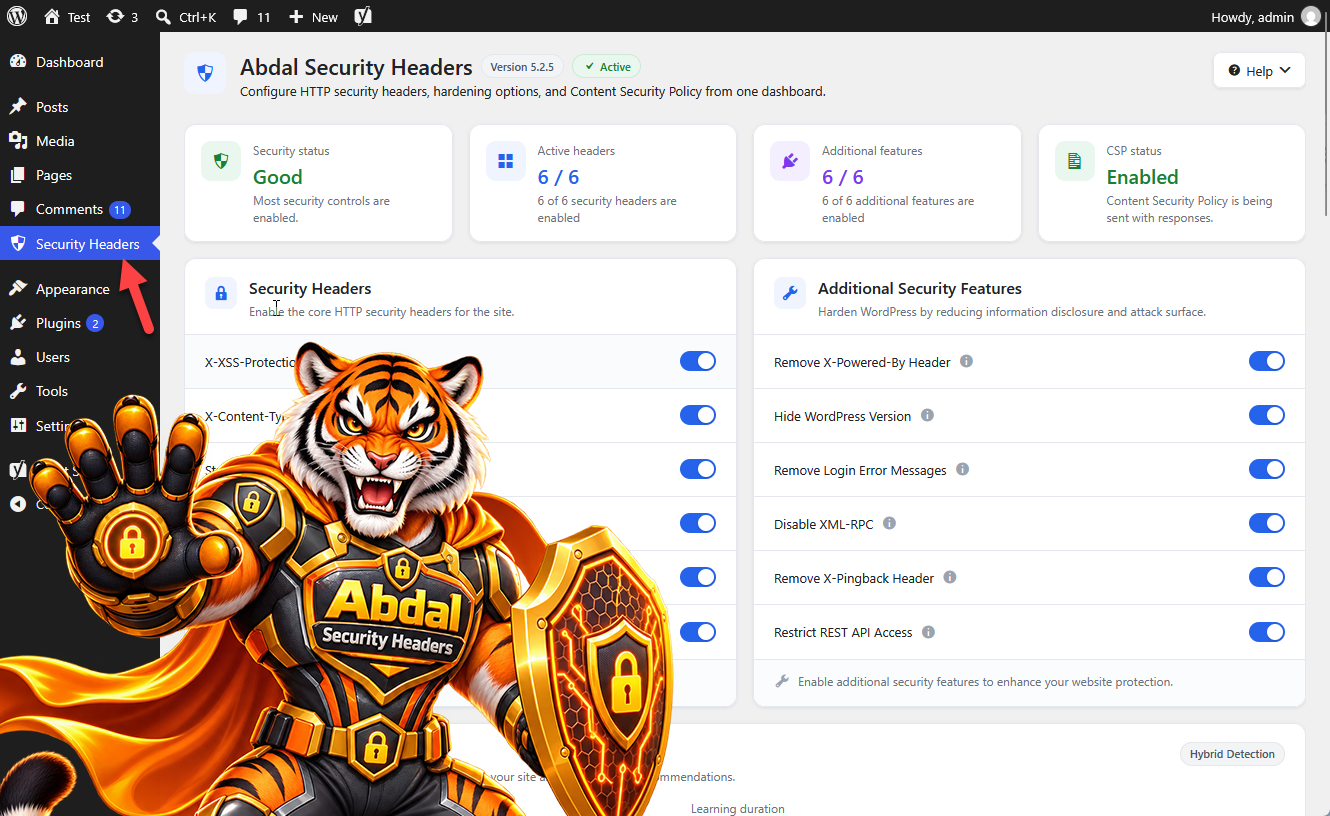Click the 'Additional Security Features' heading

[x=920, y=288]
